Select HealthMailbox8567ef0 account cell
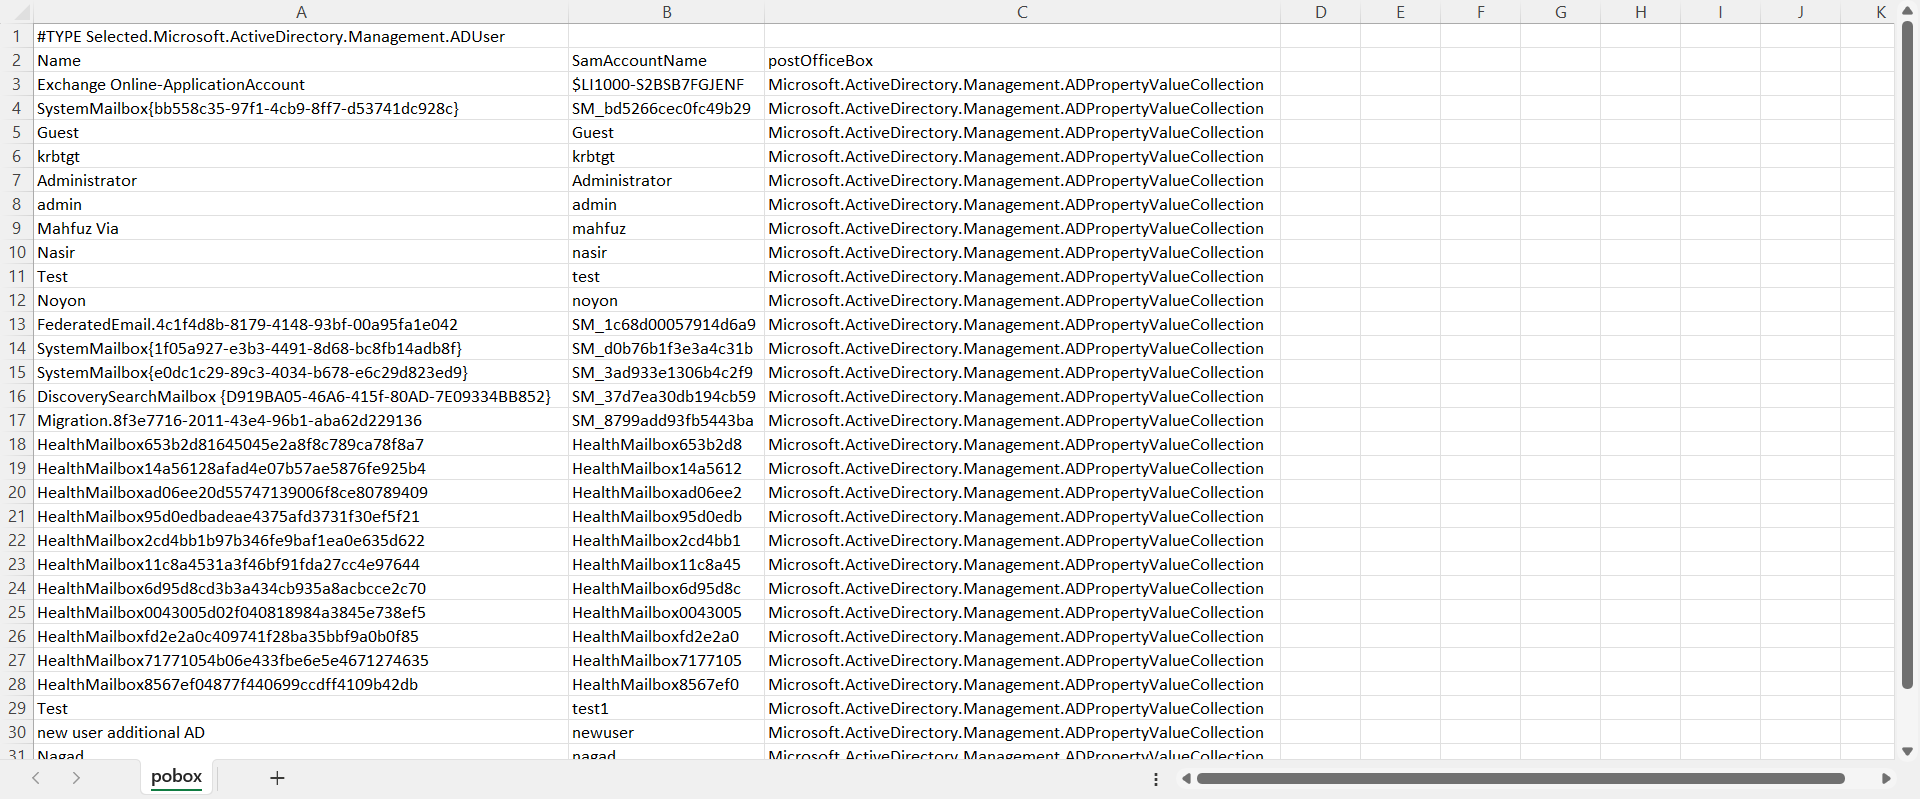The width and height of the screenshot is (1920, 799). tap(666, 684)
